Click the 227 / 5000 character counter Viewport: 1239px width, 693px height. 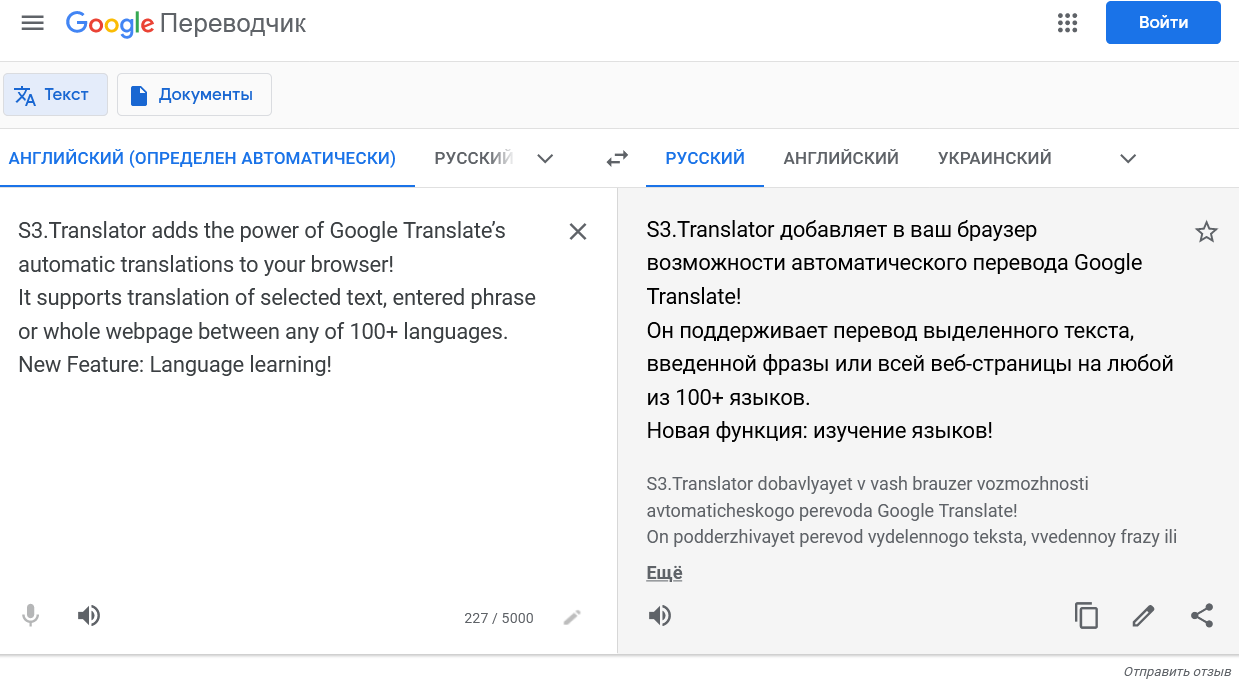499,618
